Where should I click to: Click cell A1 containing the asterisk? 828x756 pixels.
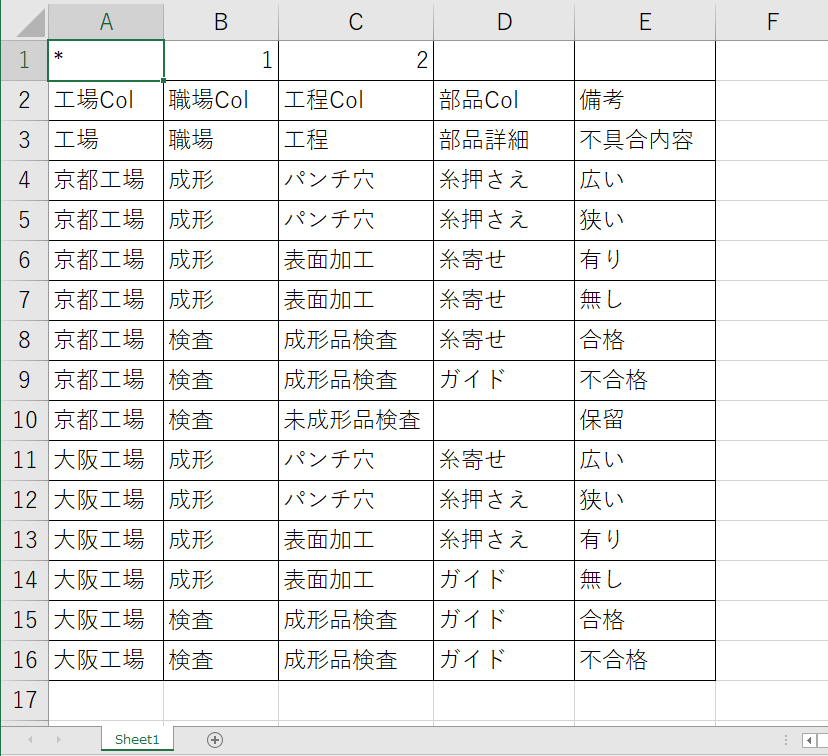[106, 60]
